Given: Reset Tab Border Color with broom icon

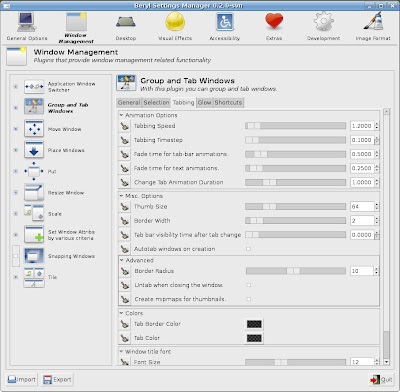Looking at the screenshot, I should tap(125, 324).
